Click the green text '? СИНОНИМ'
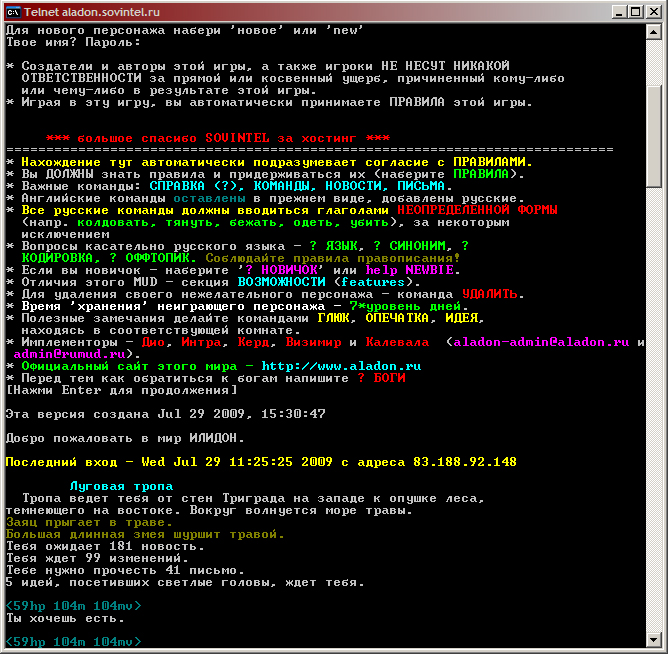 pyautogui.click(x=409, y=246)
